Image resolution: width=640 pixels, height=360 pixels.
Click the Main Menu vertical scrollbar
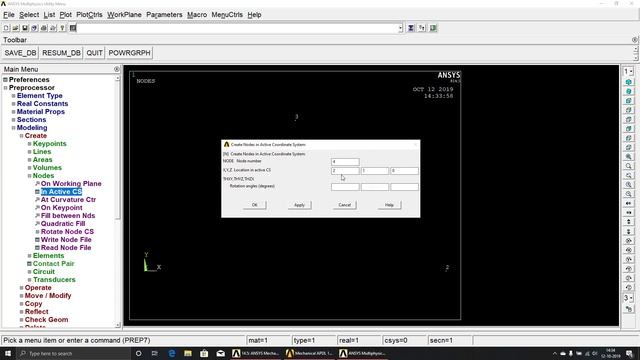pyautogui.click(x=118, y=201)
